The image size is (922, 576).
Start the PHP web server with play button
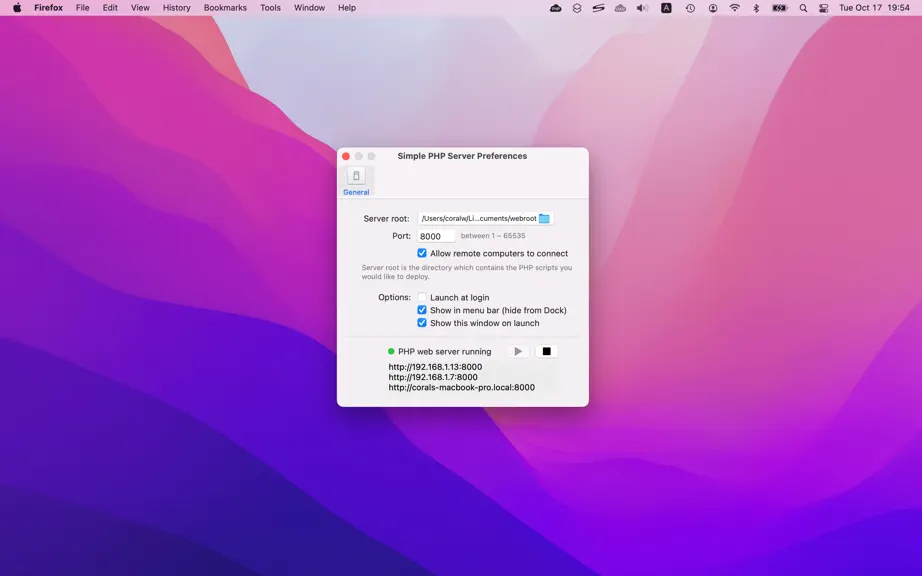(x=517, y=351)
